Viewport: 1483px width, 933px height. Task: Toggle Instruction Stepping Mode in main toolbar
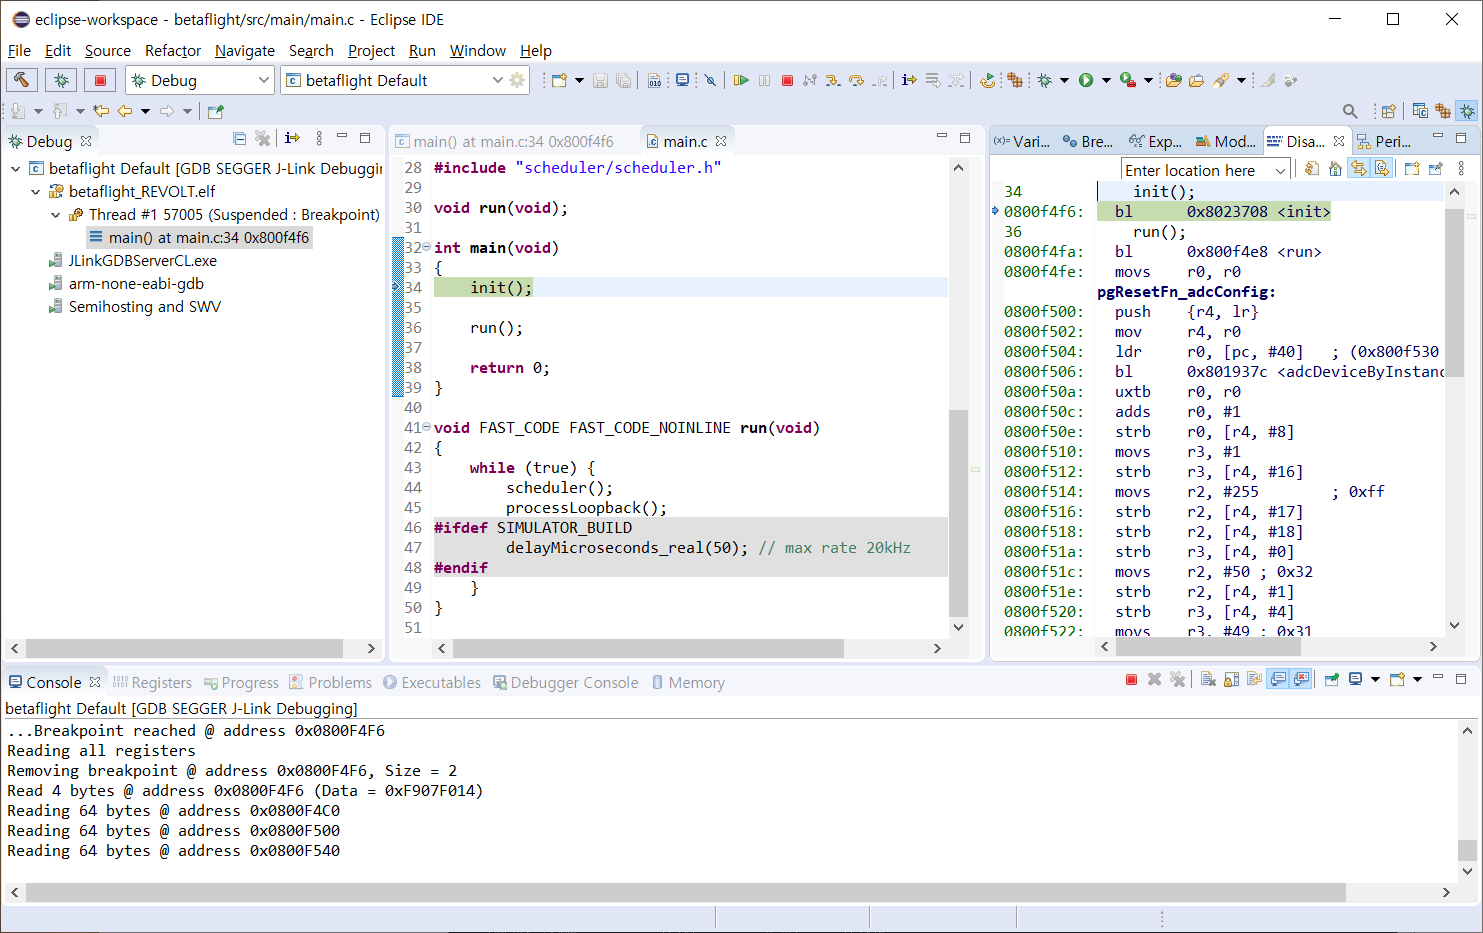tap(909, 80)
